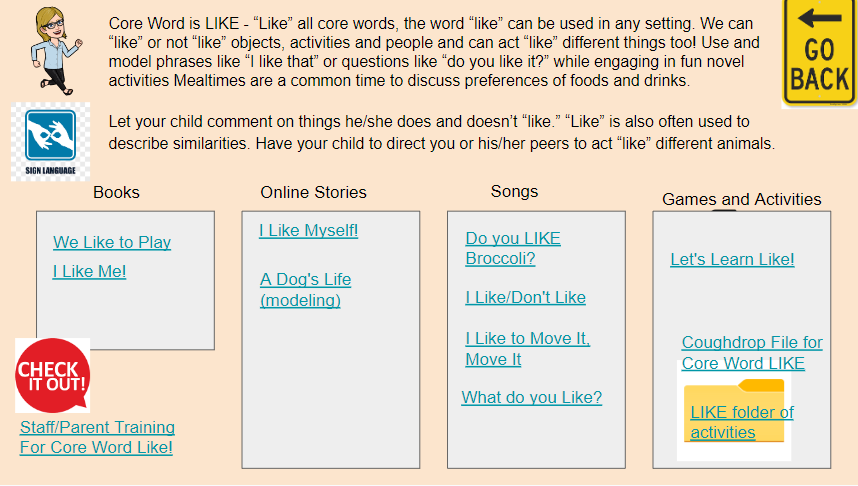Open I Like to Move It song

pyautogui.click(x=527, y=349)
